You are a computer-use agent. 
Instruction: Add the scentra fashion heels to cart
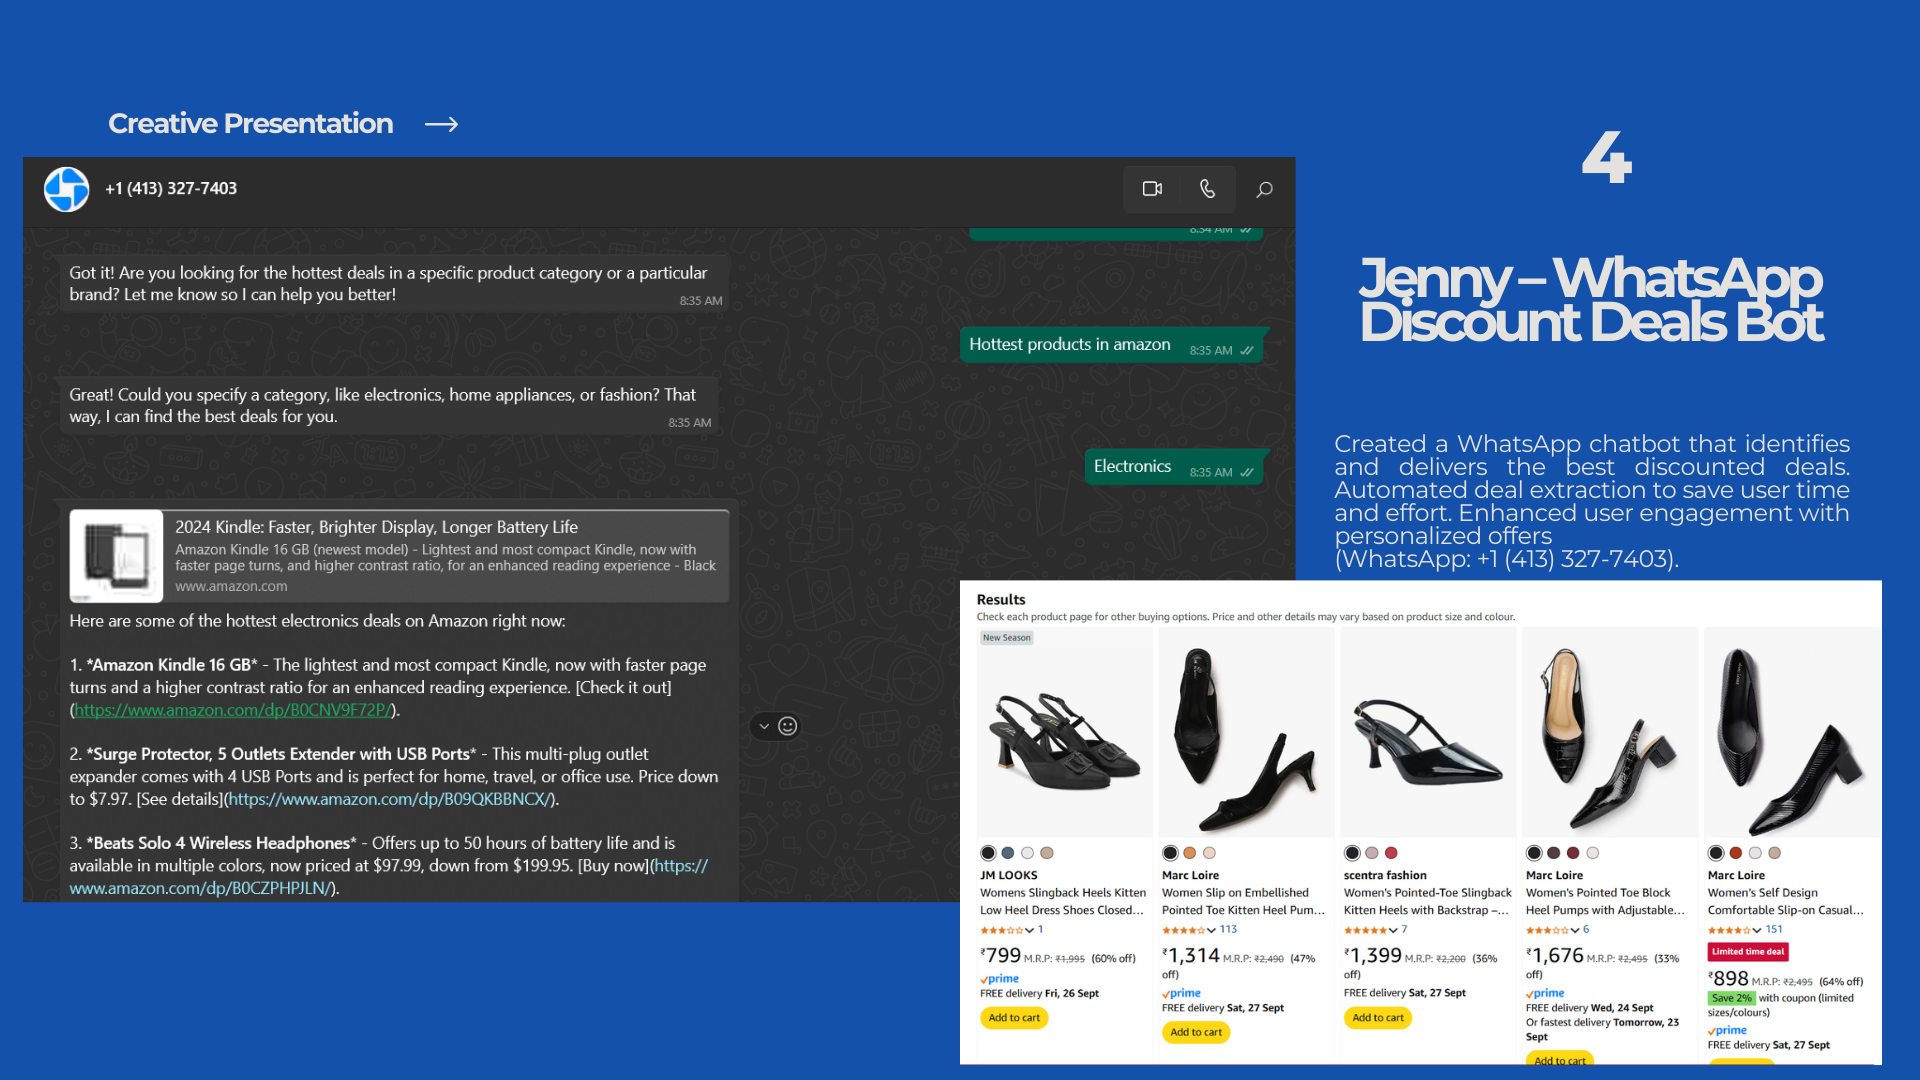[x=1377, y=1018]
